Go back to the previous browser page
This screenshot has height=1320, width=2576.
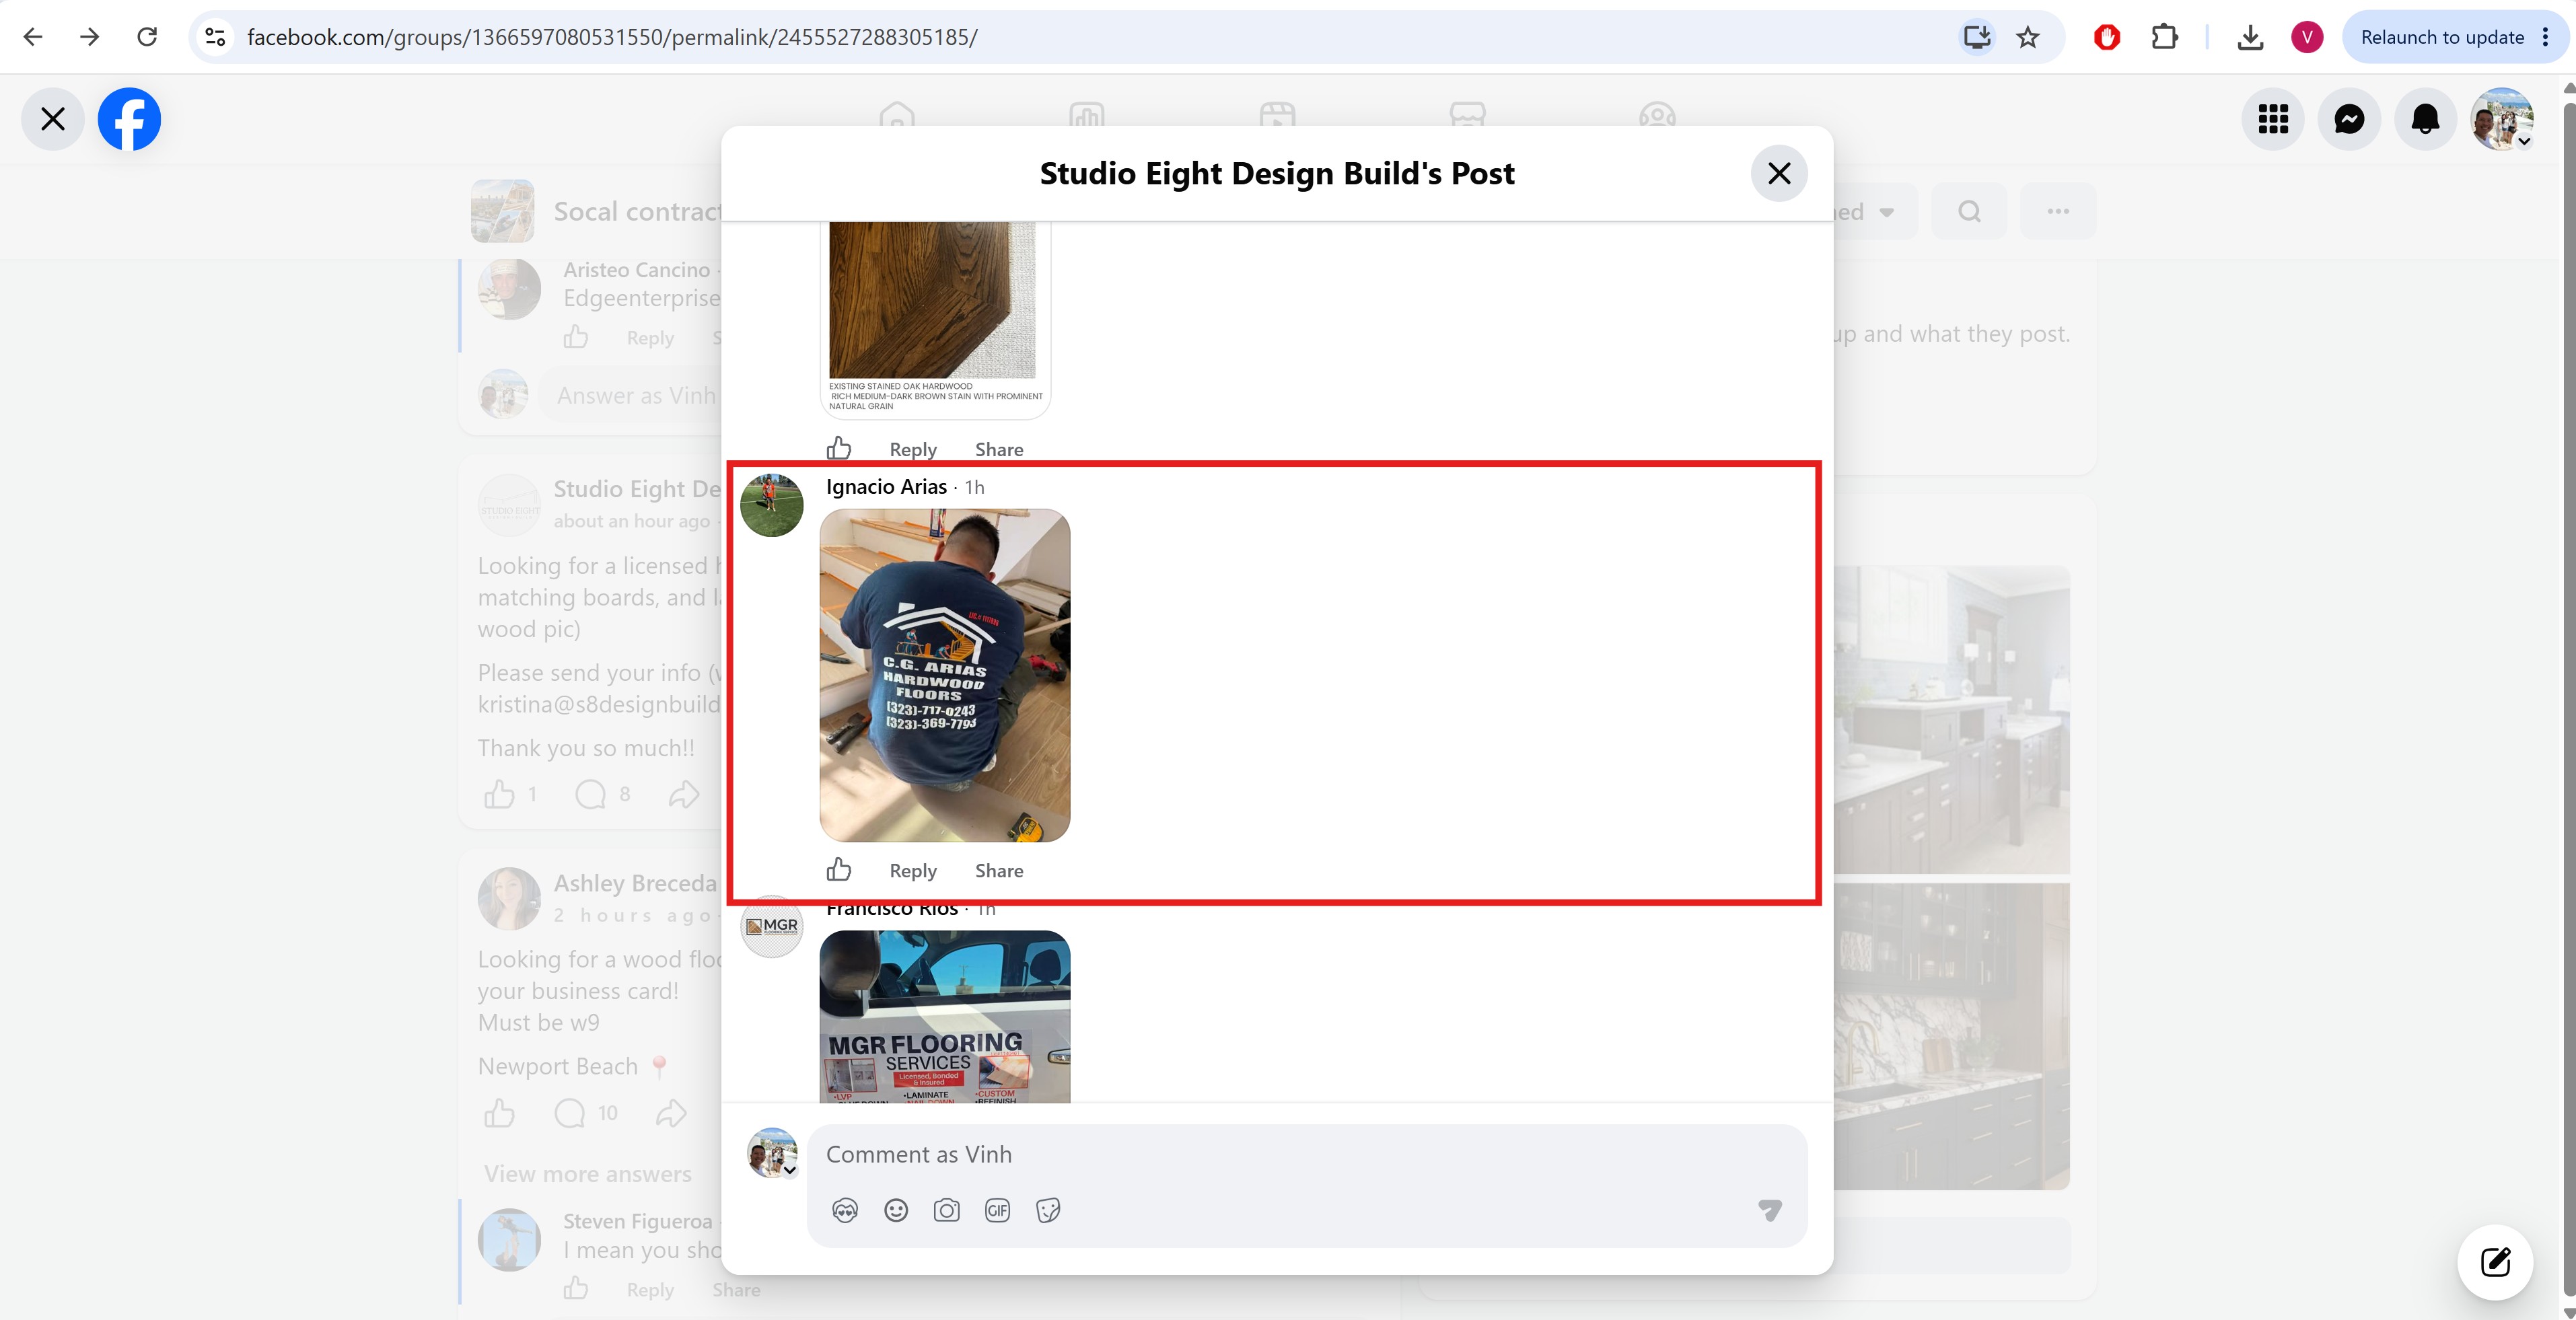33,37
